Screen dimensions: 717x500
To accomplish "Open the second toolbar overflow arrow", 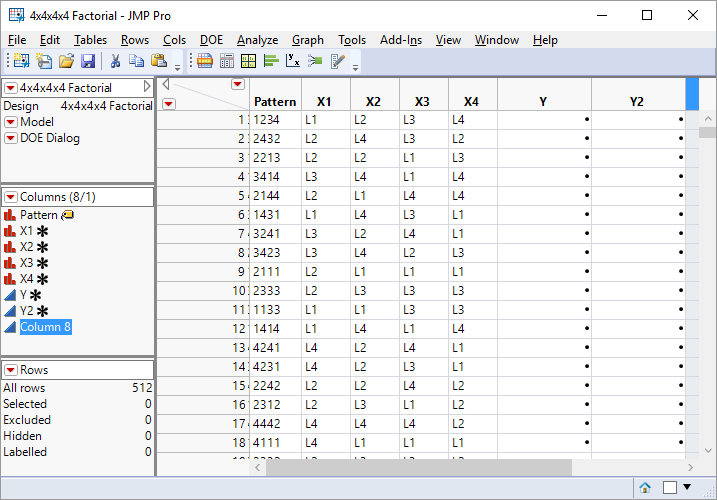I will (355, 68).
